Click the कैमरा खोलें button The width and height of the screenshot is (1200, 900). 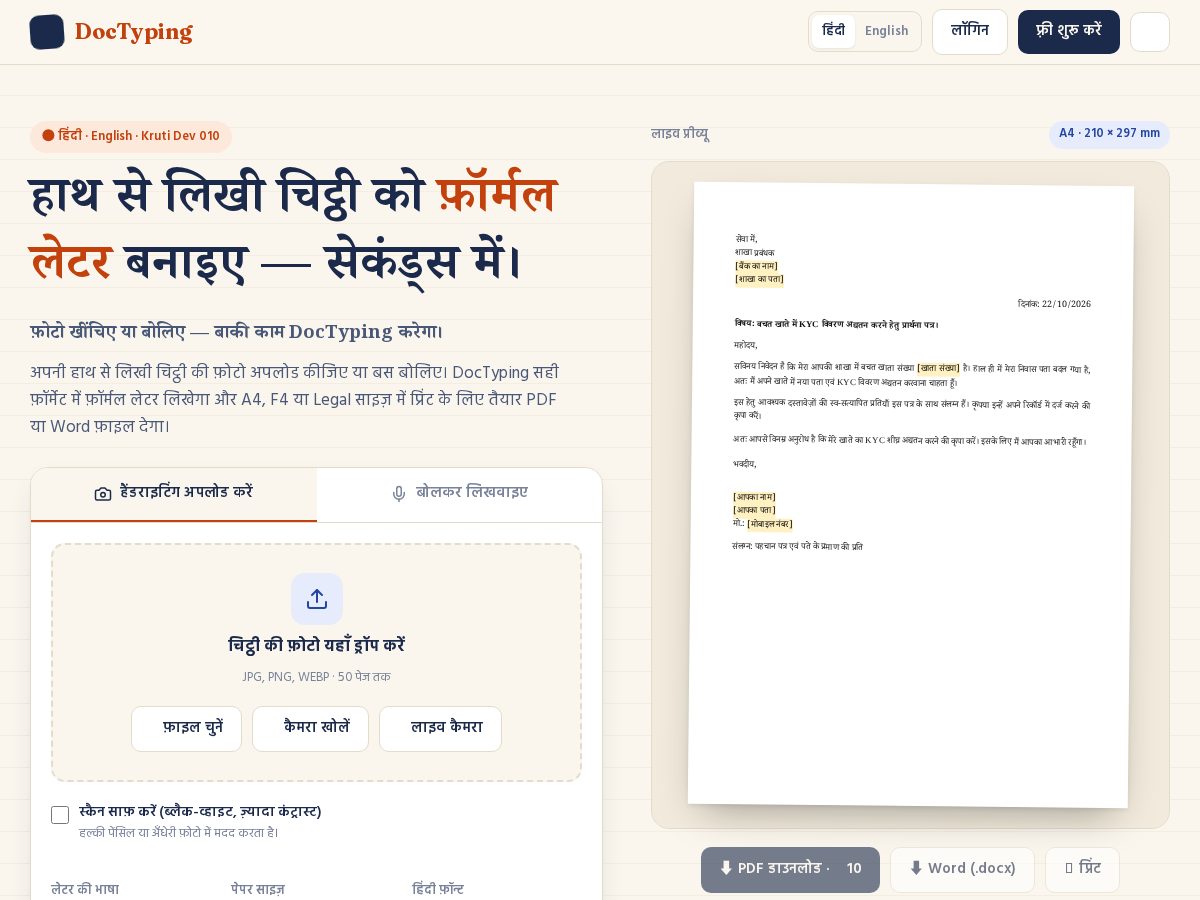(x=310, y=729)
